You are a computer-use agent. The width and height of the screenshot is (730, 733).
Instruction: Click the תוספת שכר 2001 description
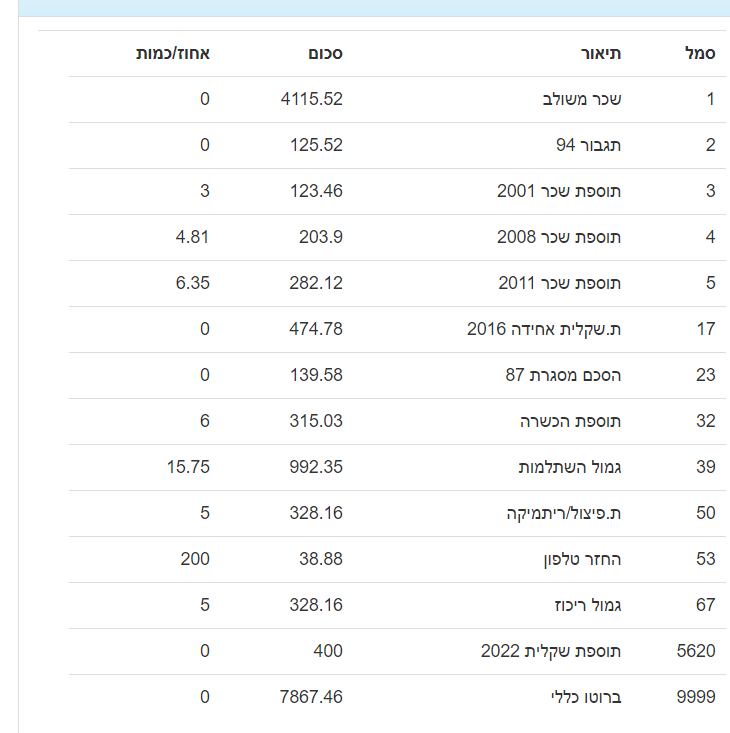pos(559,191)
